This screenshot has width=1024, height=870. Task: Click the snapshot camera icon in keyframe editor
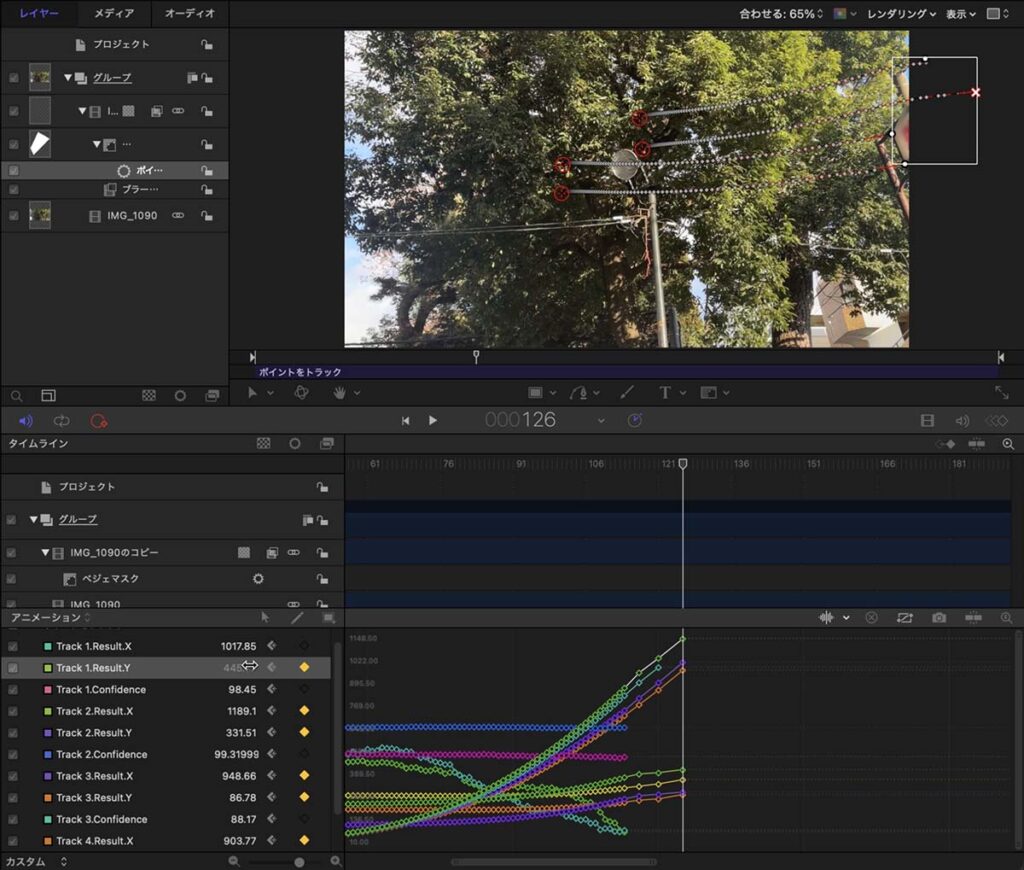point(939,618)
